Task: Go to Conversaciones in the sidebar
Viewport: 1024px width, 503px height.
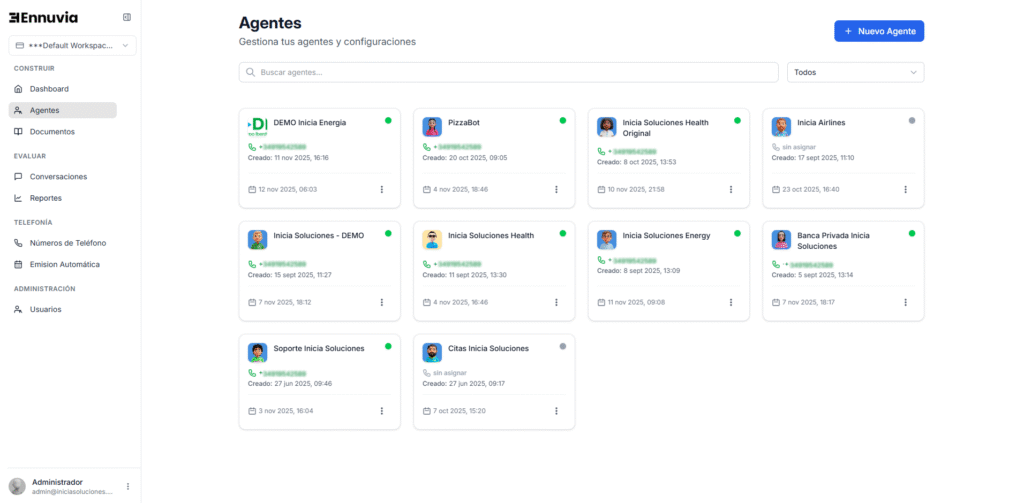Action: coord(58,176)
